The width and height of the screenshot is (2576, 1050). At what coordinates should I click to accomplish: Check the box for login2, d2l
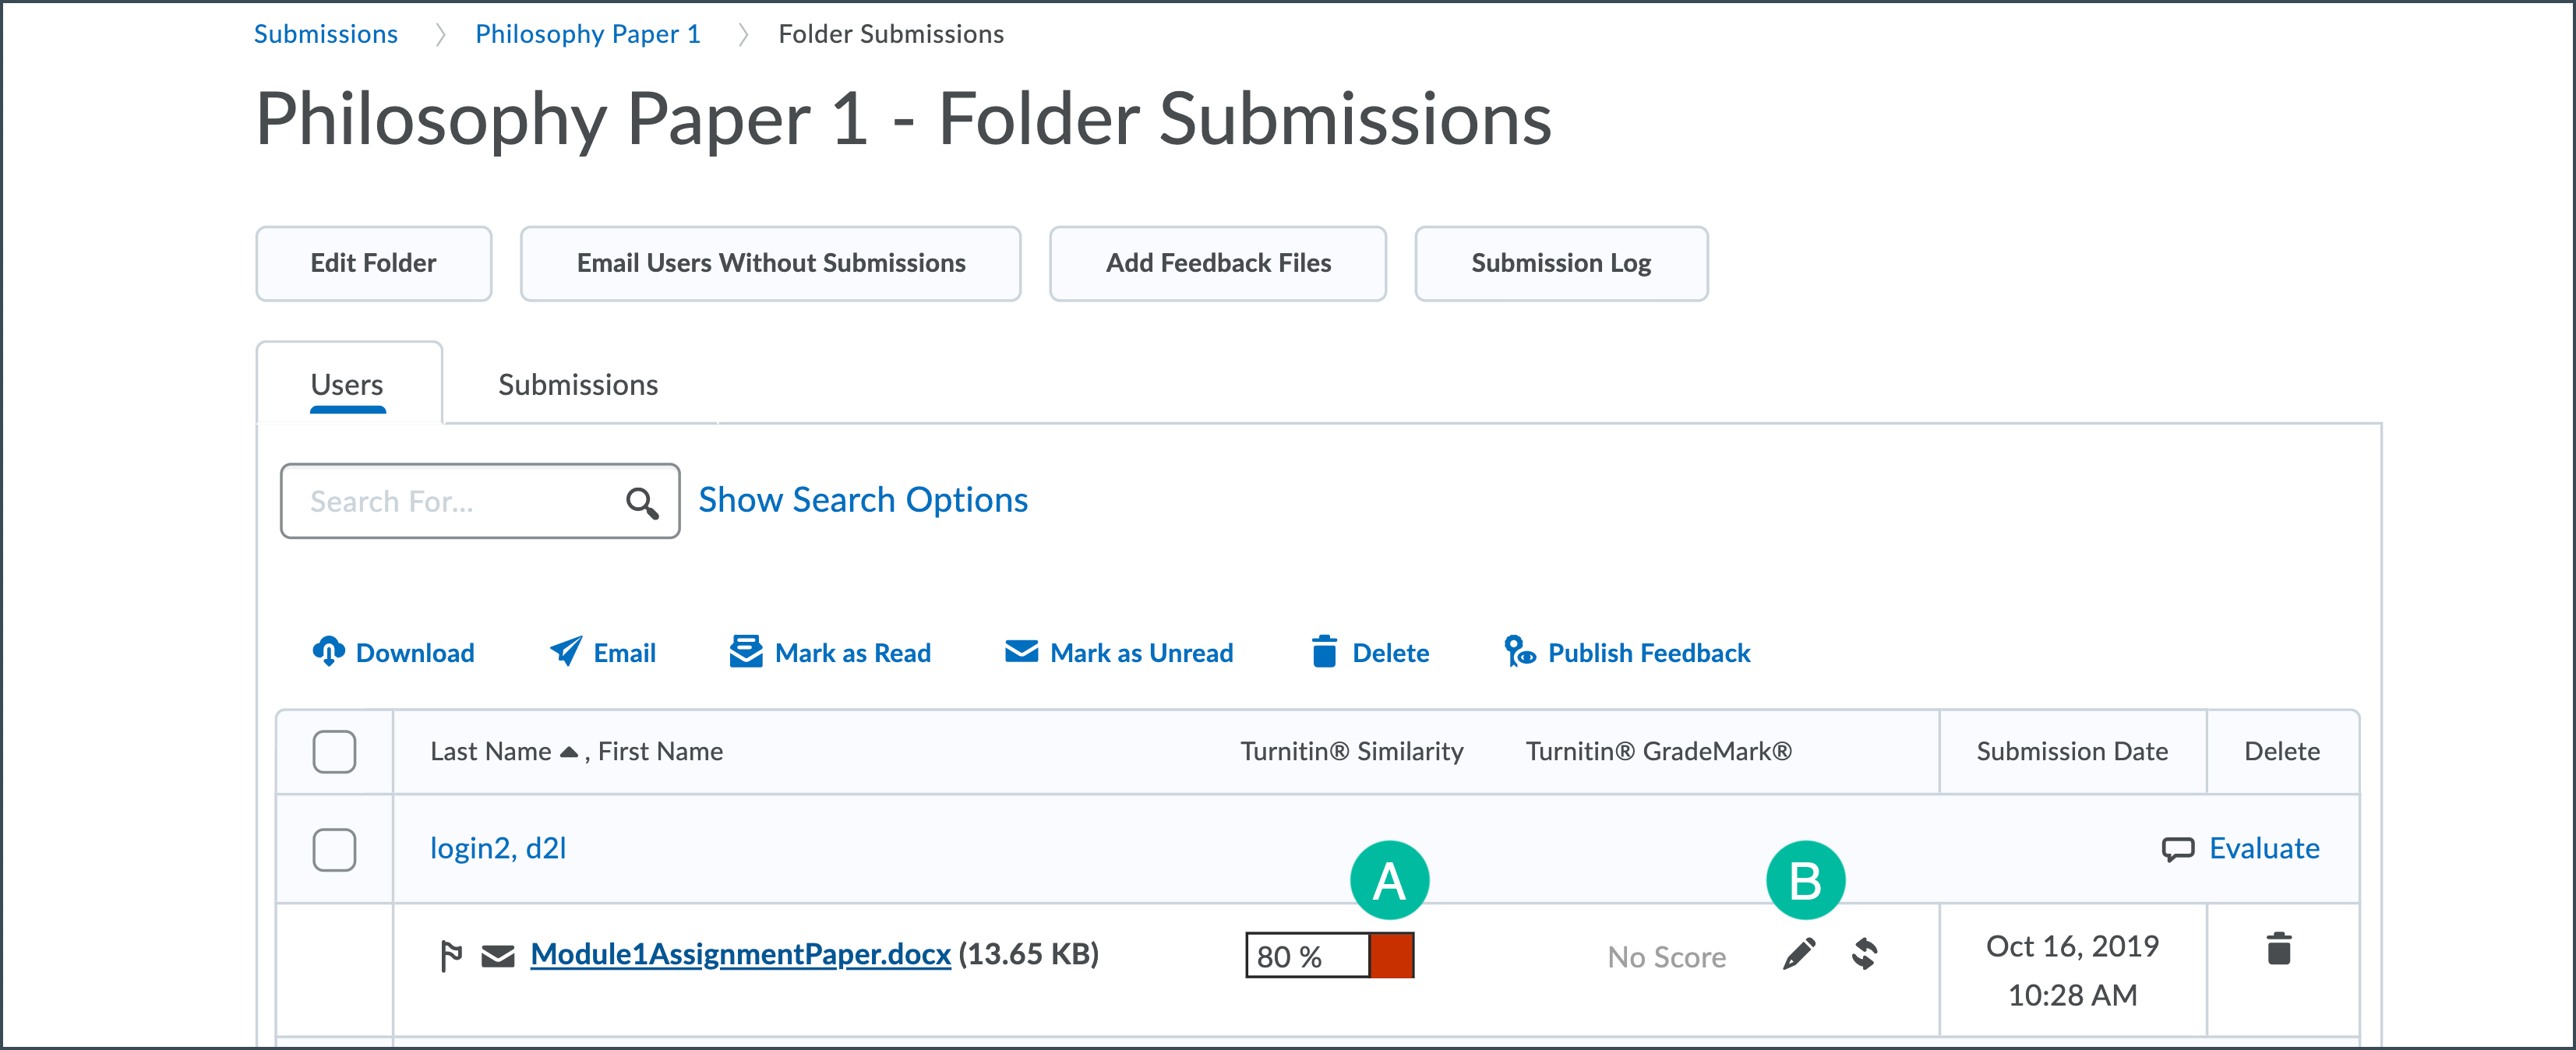coord(334,850)
